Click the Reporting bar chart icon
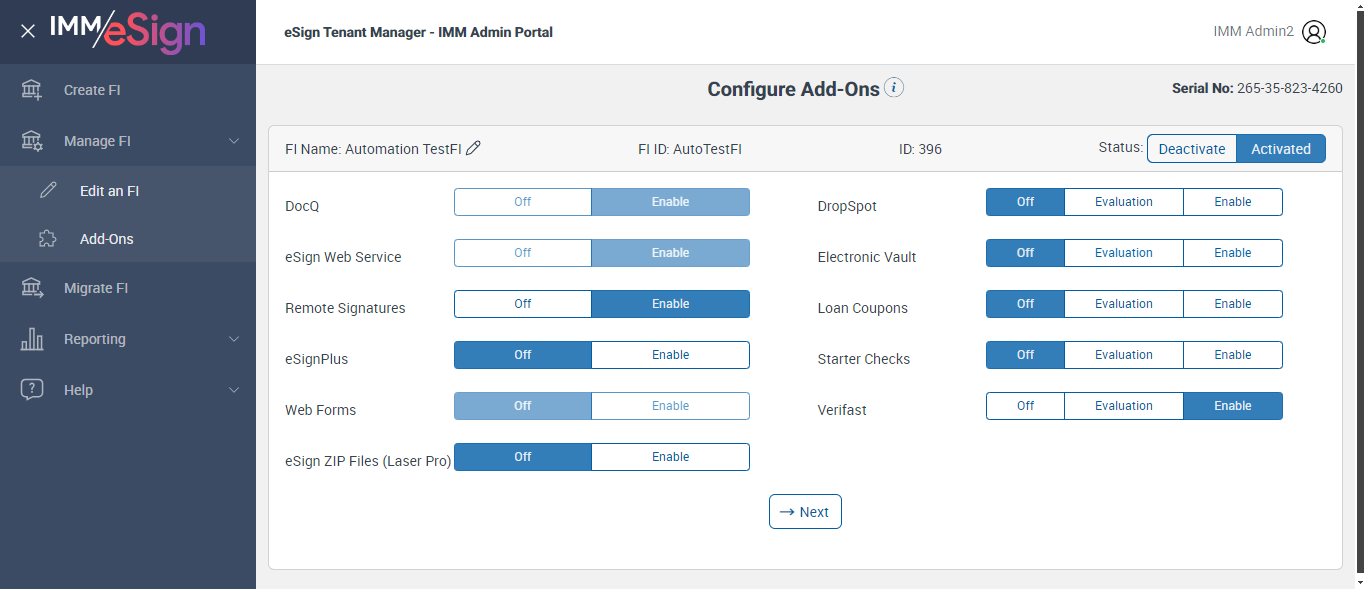This screenshot has height=589, width=1366. [x=32, y=339]
